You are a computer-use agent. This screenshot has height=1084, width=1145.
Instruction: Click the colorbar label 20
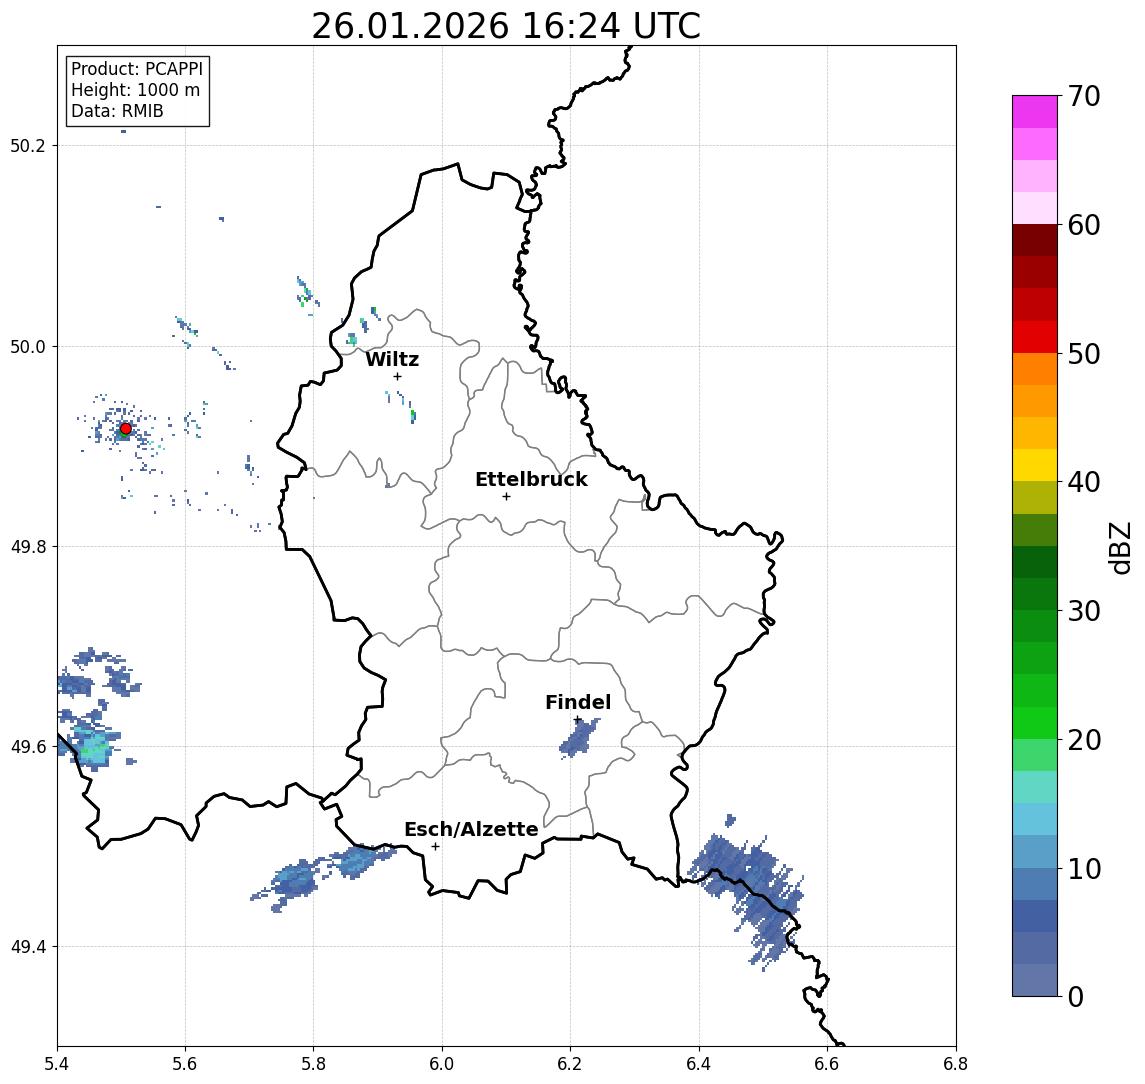coord(1083,740)
